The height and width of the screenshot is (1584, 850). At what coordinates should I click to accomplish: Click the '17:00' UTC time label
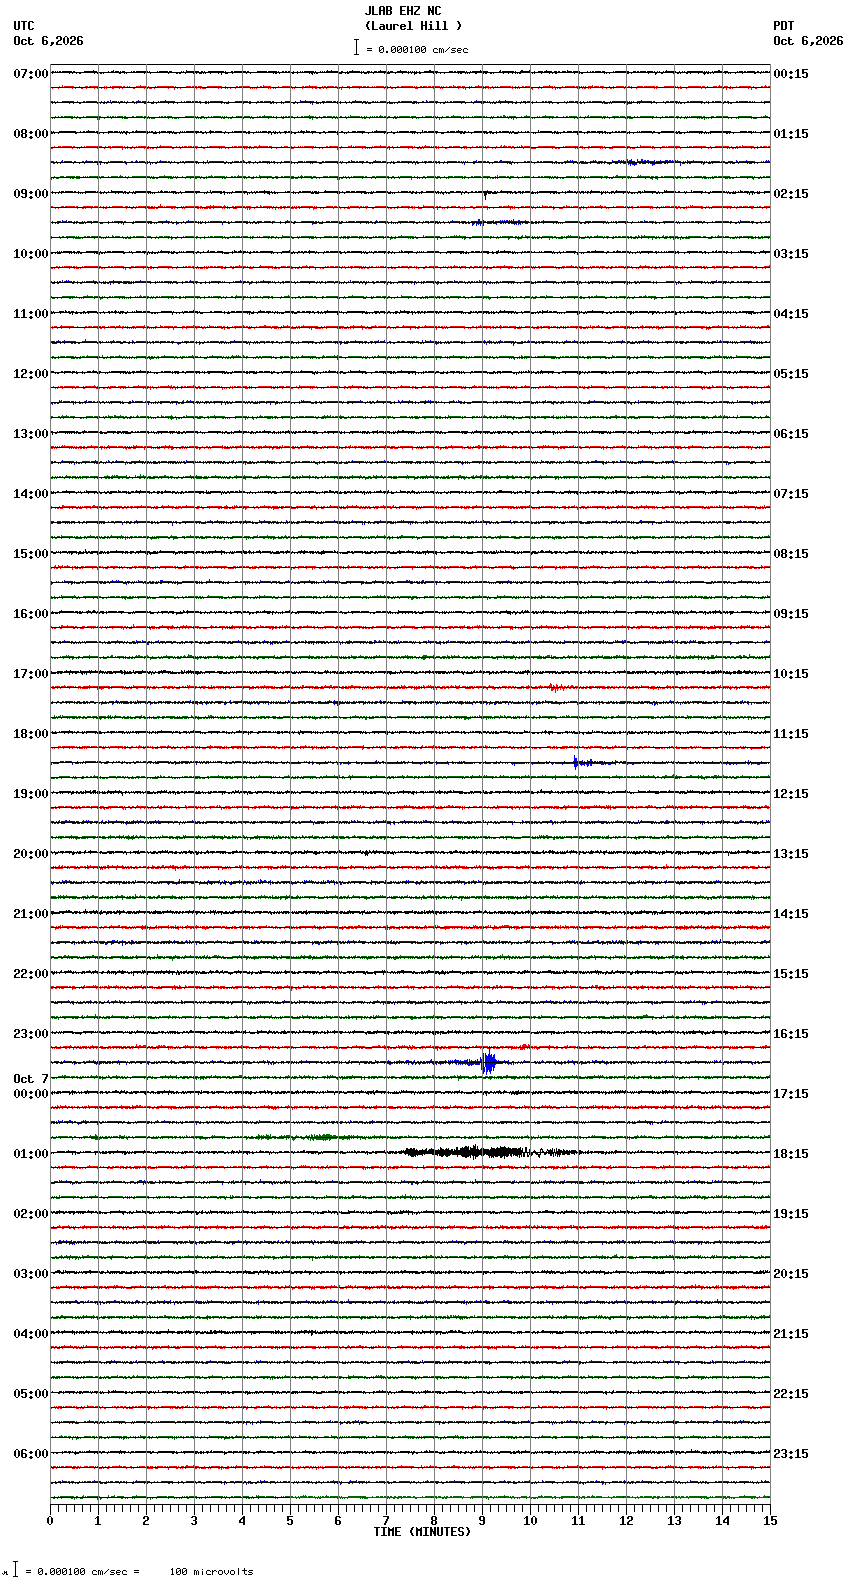click(30, 674)
